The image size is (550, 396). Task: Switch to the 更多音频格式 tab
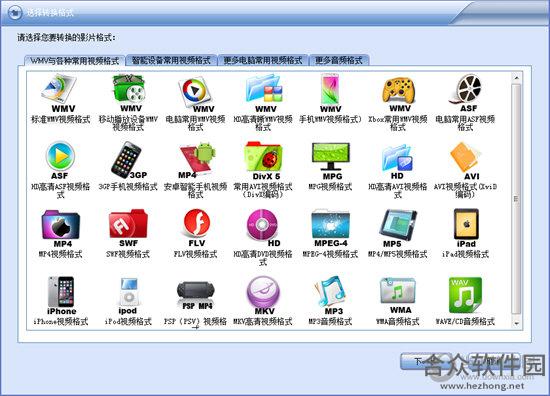tap(339, 60)
